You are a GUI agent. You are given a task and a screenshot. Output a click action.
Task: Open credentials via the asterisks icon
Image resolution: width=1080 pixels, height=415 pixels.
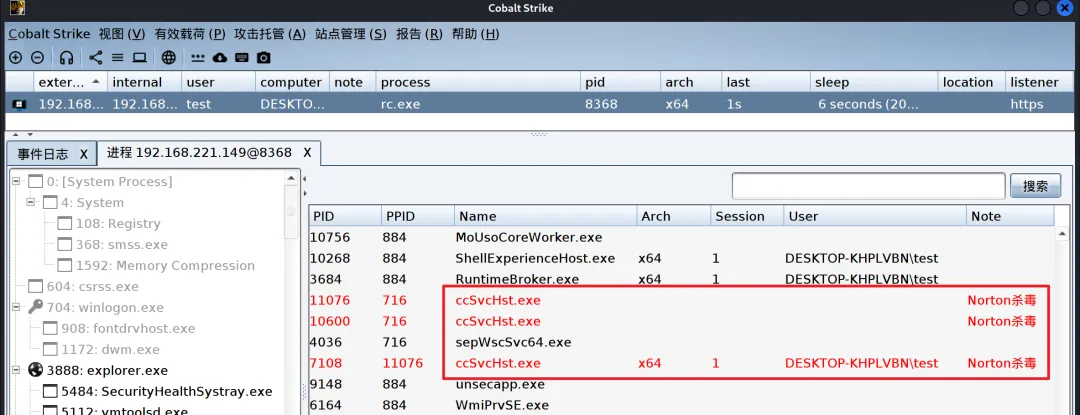pyautogui.click(x=198, y=58)
